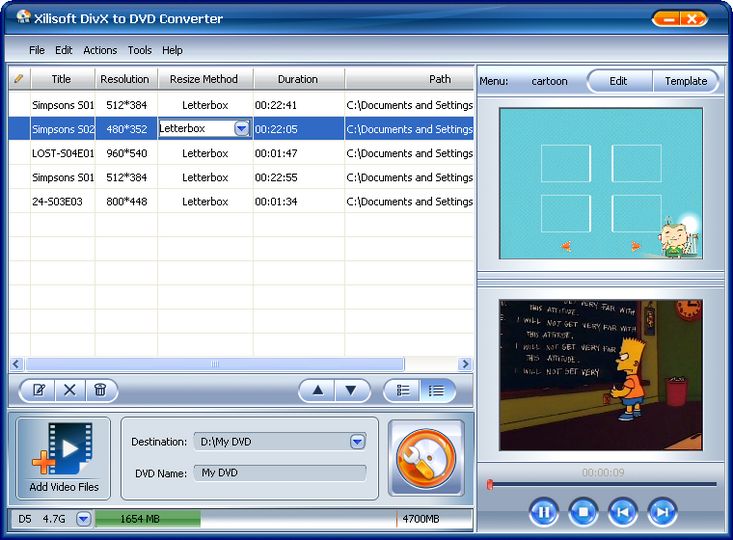Click the edit properties pencil-on-page icon

pos(39,390)
